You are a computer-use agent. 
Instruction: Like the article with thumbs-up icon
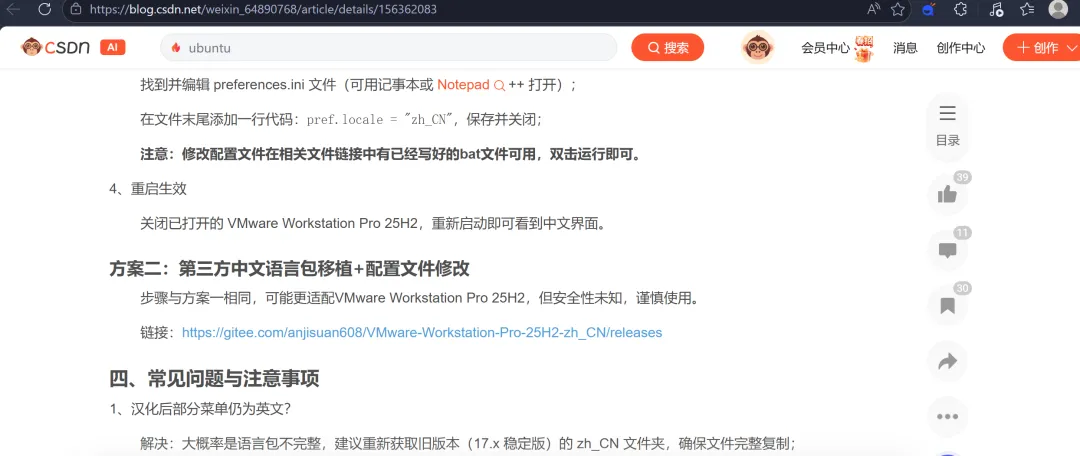click(x=948, y=195)
